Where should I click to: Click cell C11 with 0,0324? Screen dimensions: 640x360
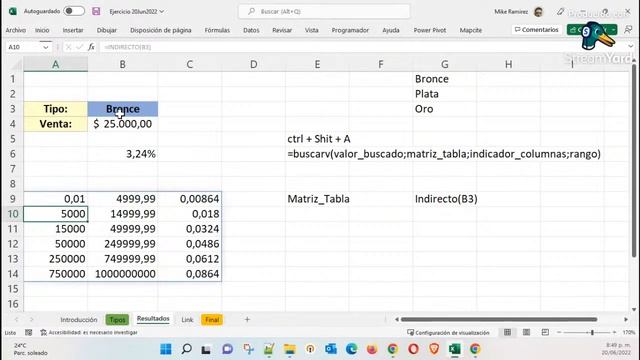(x=190, y=229)
